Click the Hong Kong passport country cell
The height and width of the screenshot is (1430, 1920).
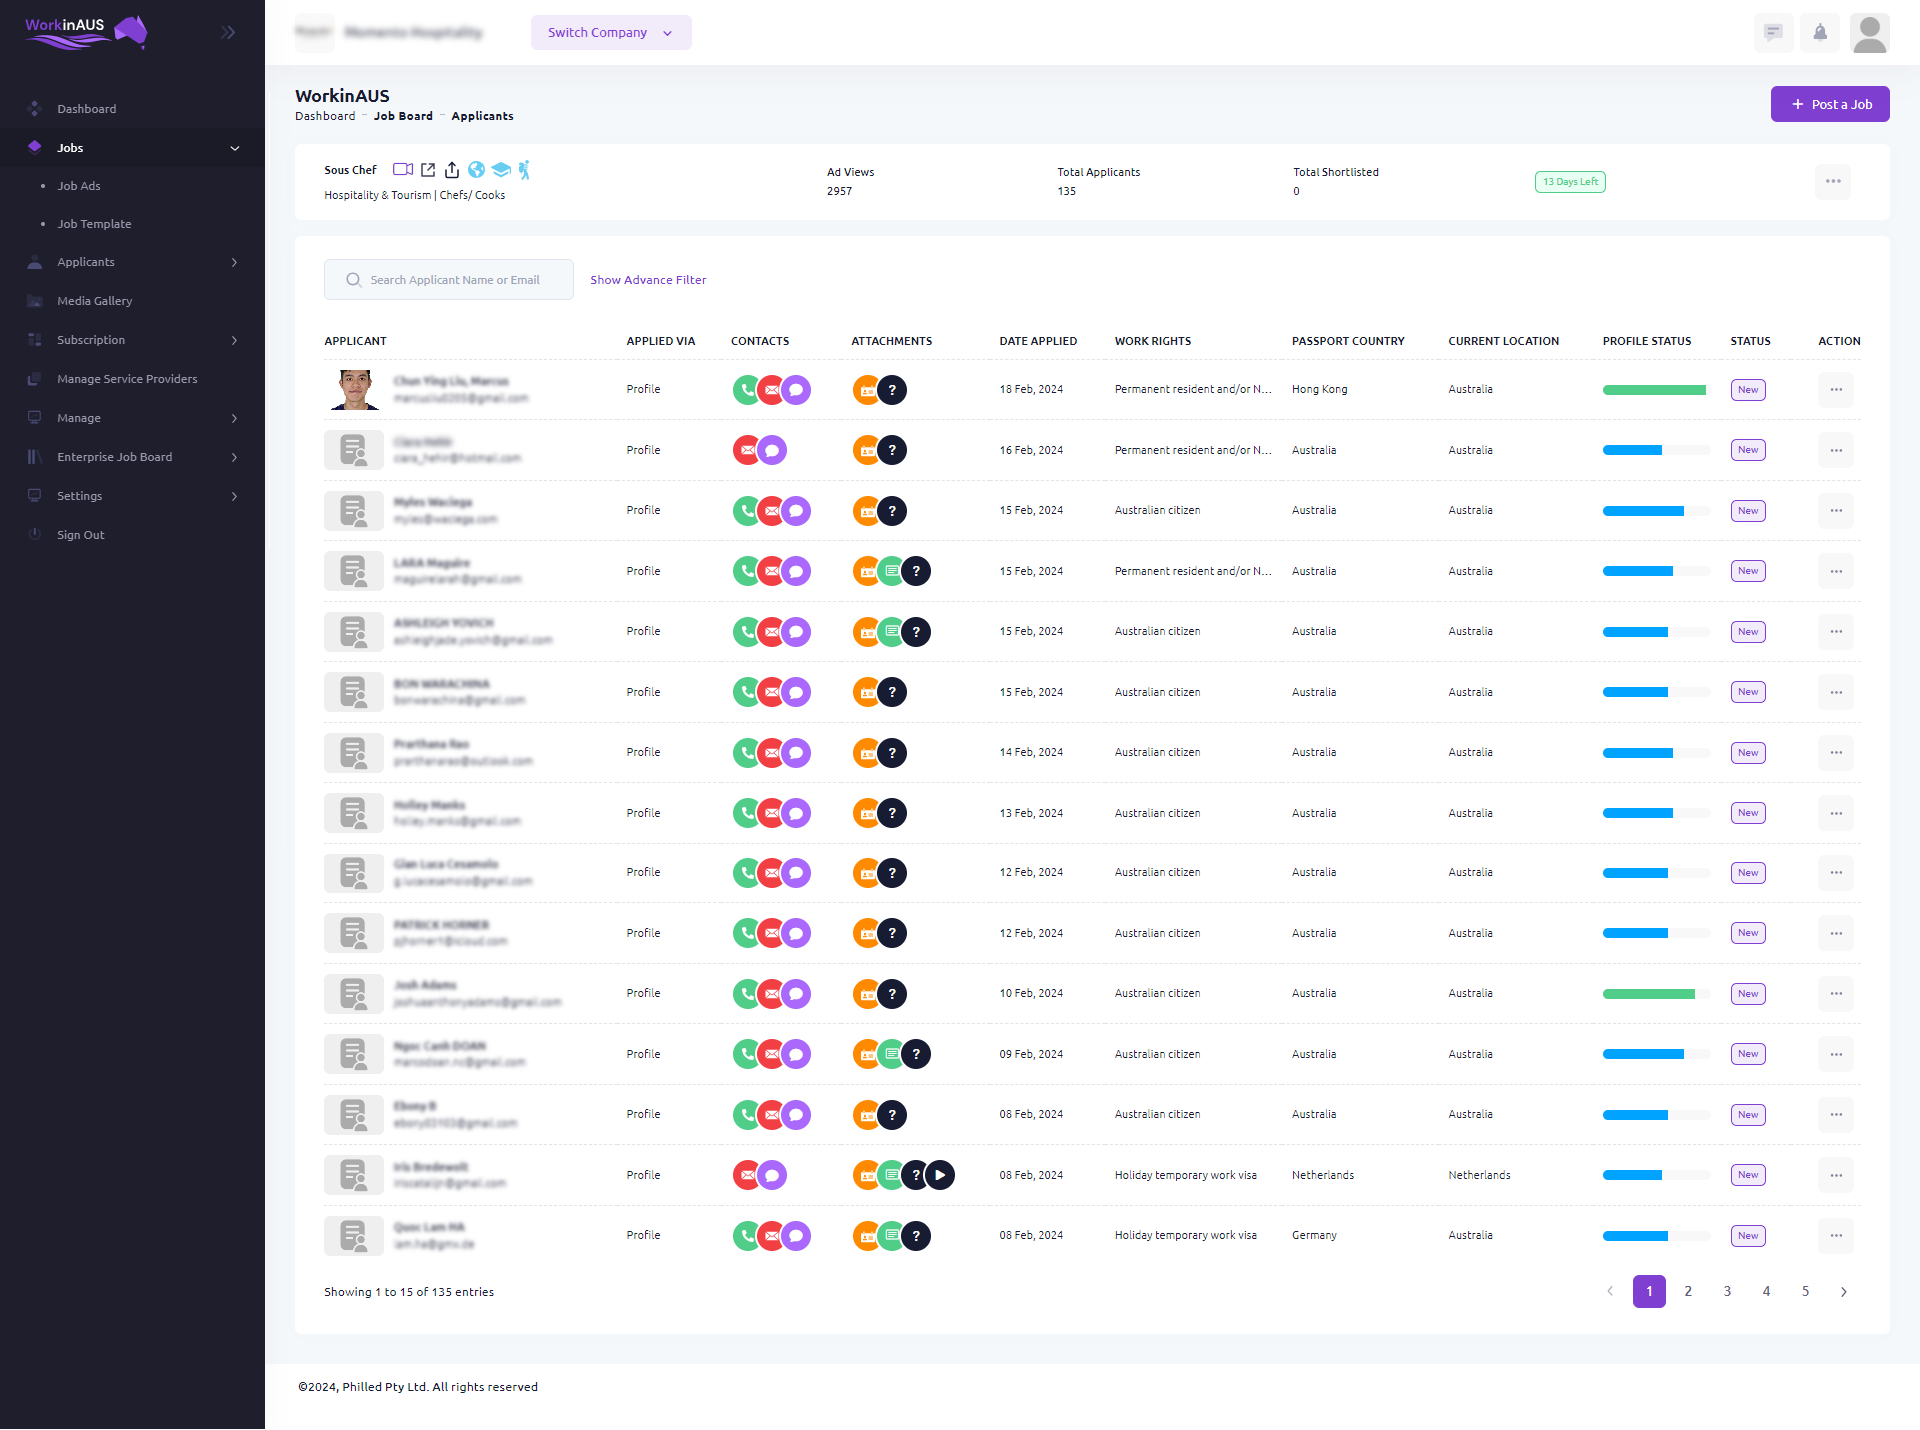click(1319, 390)
